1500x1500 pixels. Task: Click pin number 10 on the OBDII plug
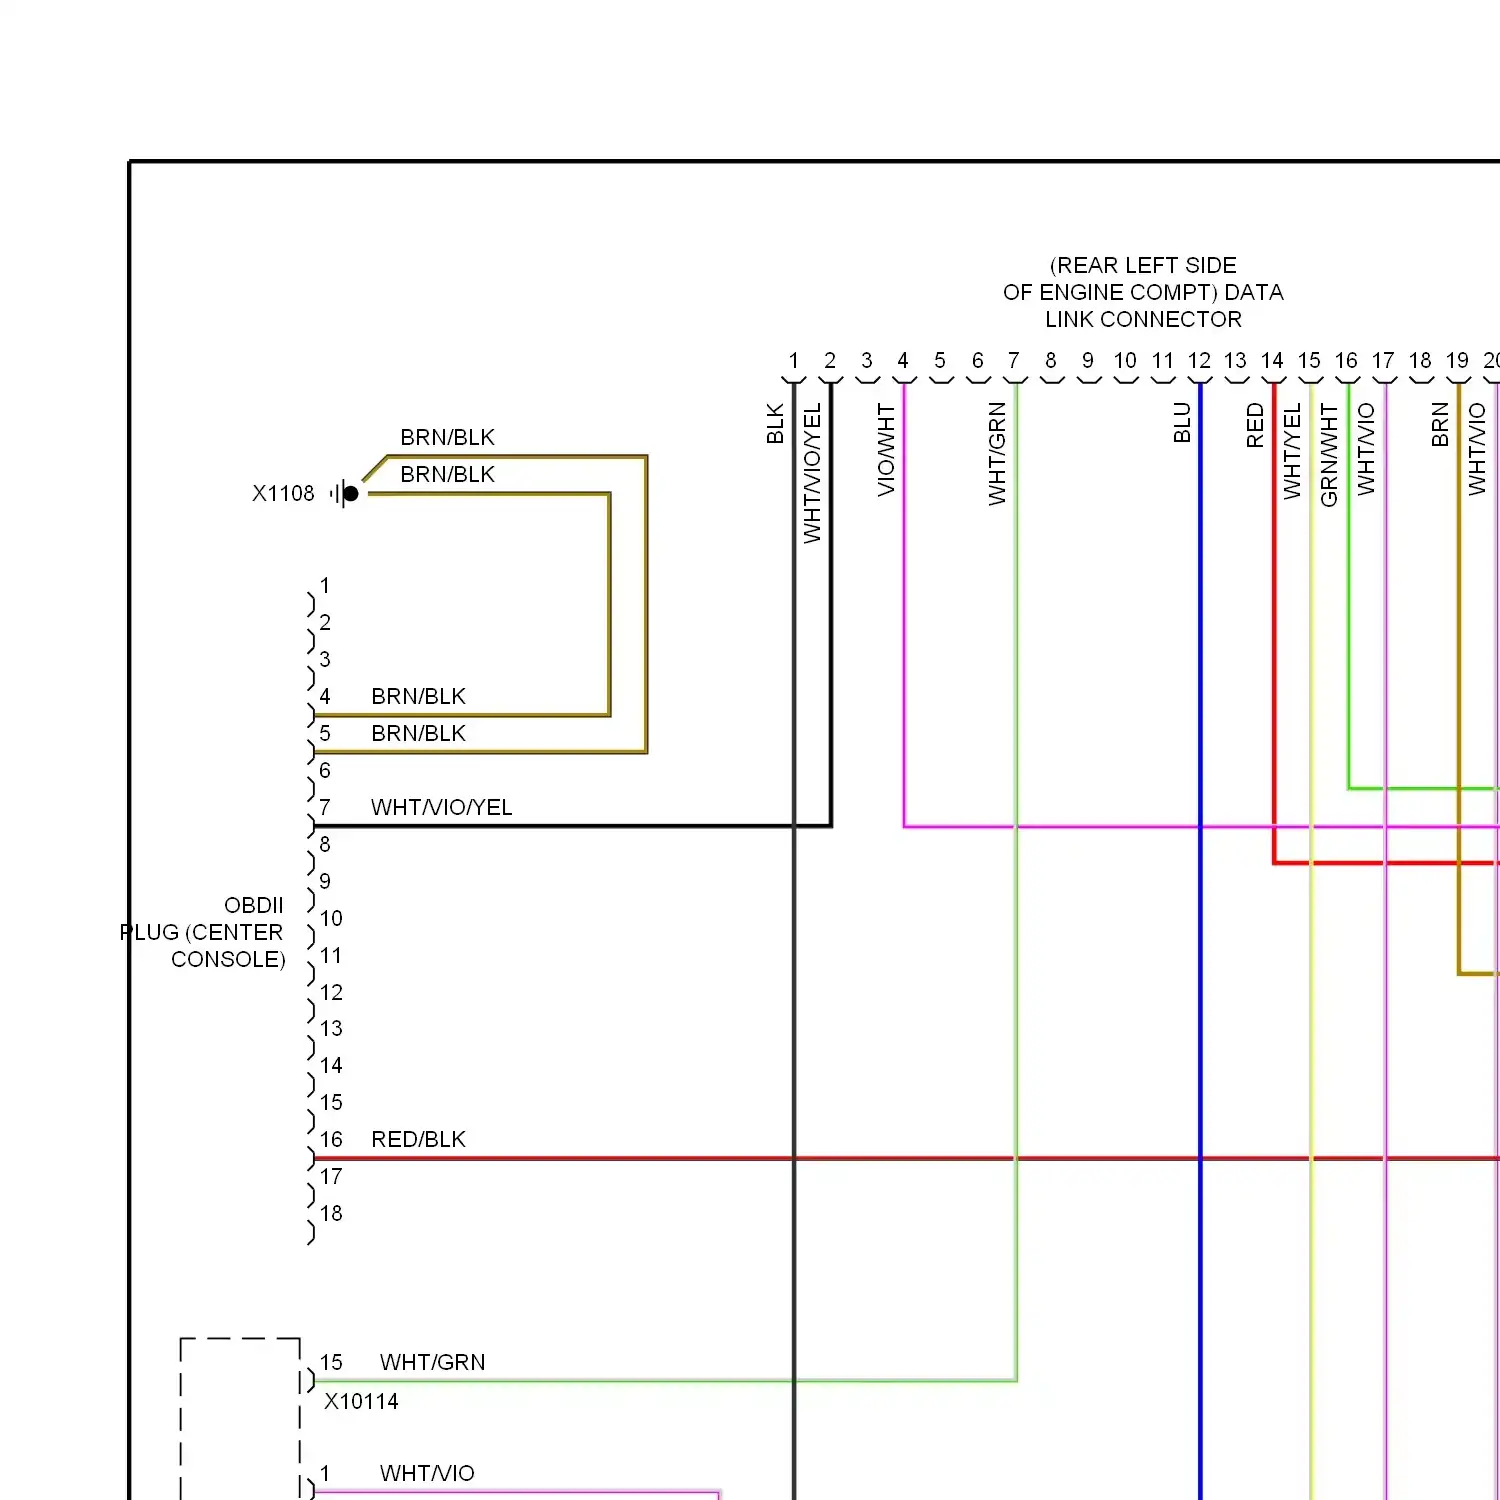(x=331, y=918)
